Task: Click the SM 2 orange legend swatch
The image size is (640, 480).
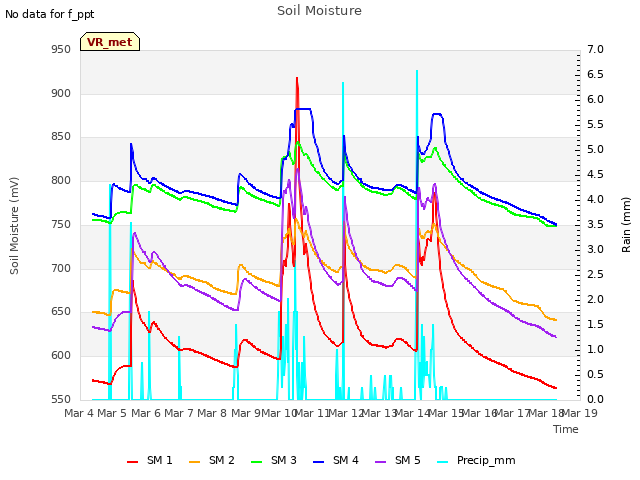Action: (x=195, y=462)
